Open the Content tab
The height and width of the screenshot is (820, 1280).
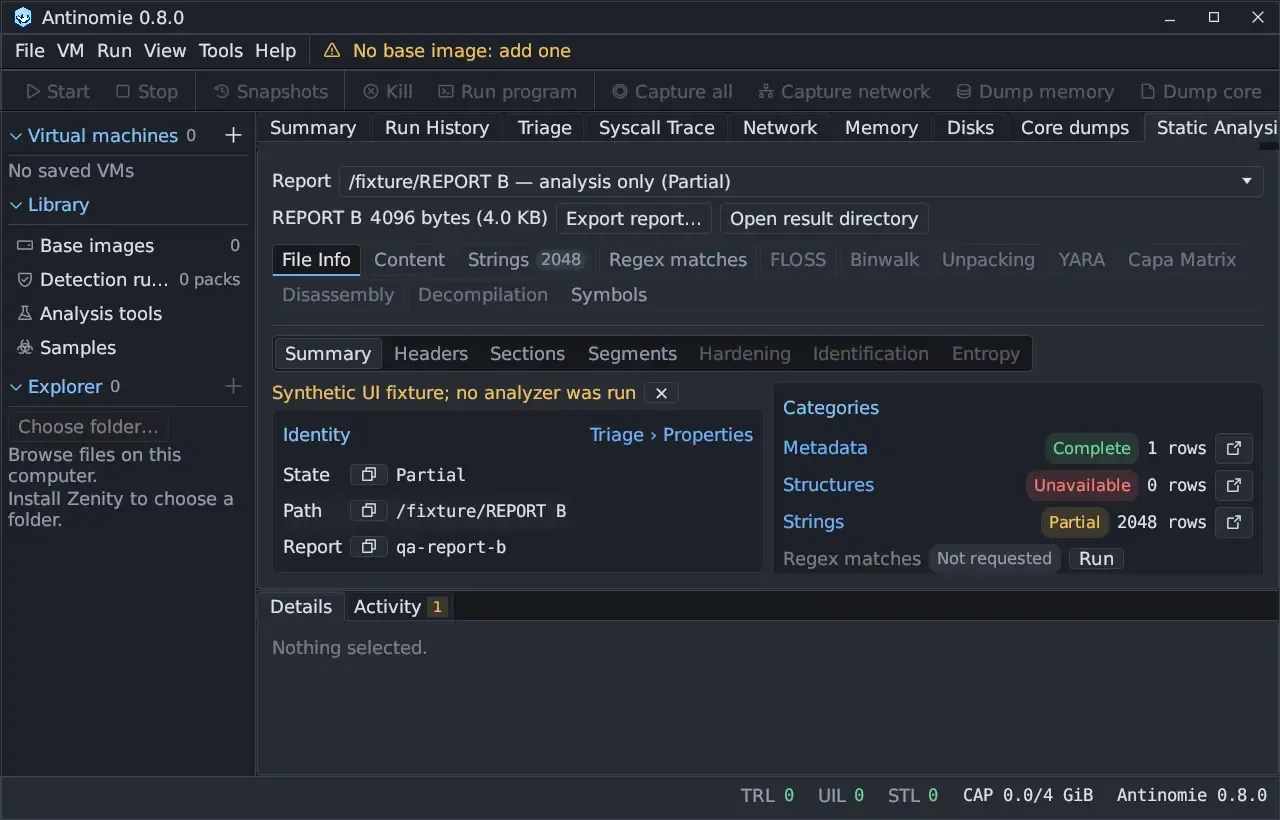[x=409, y=260]
